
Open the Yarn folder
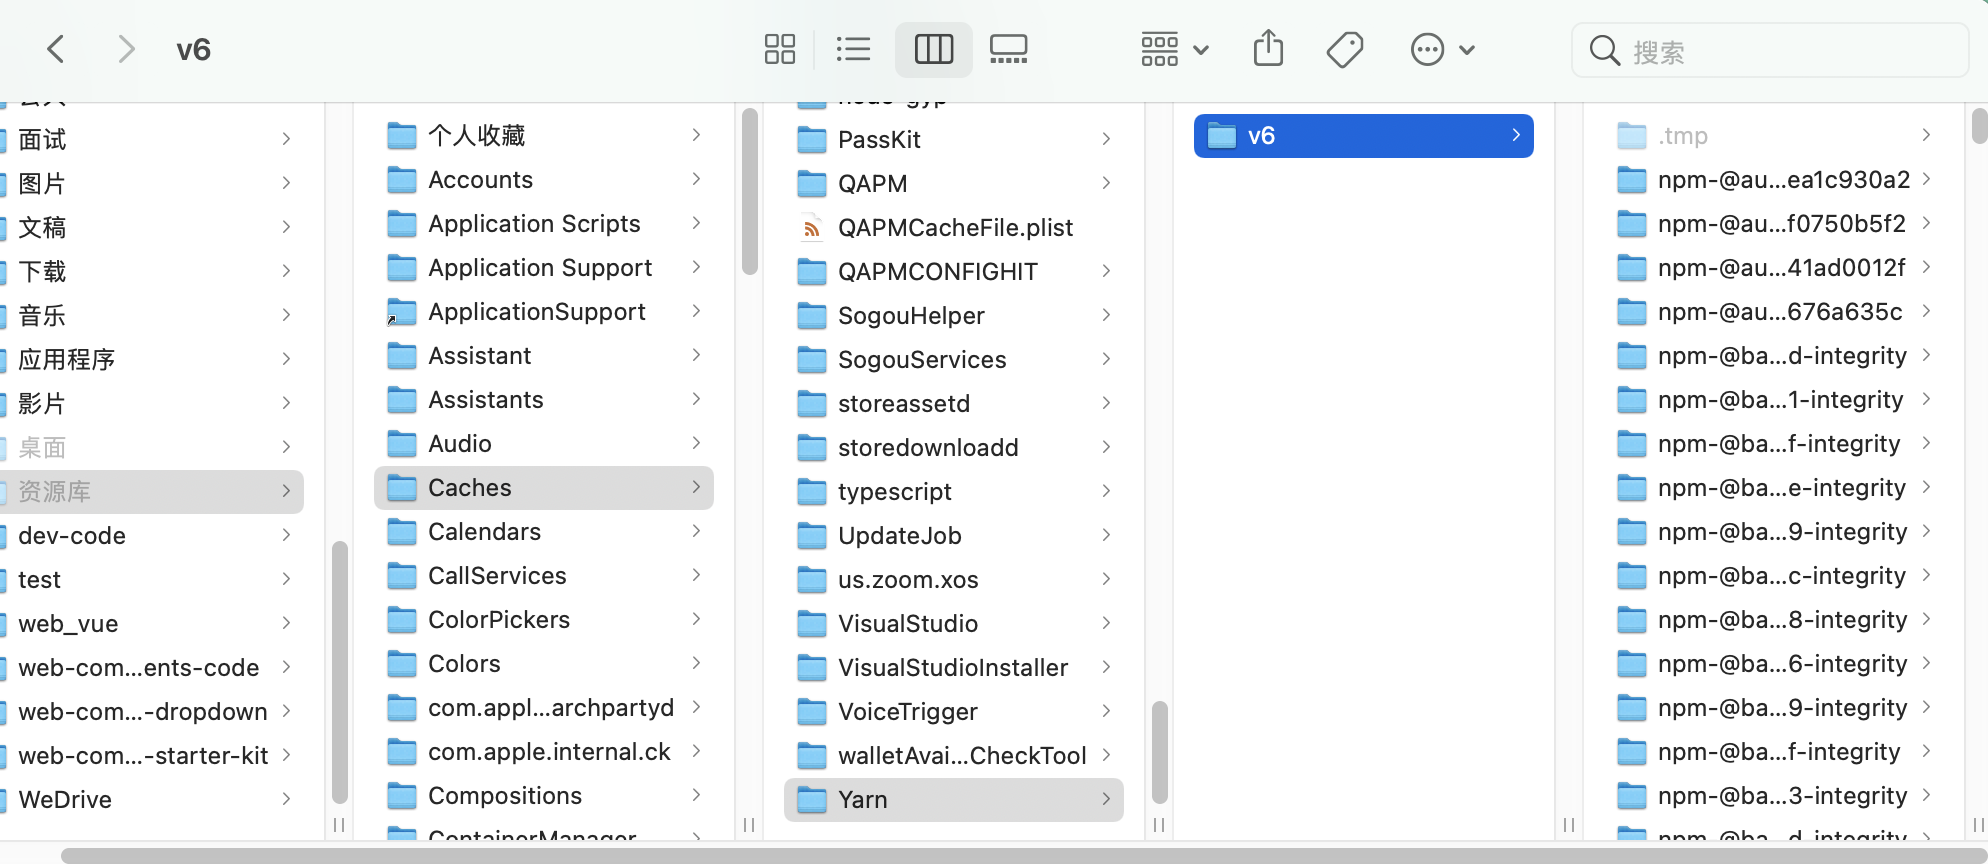tap(953, 800)
